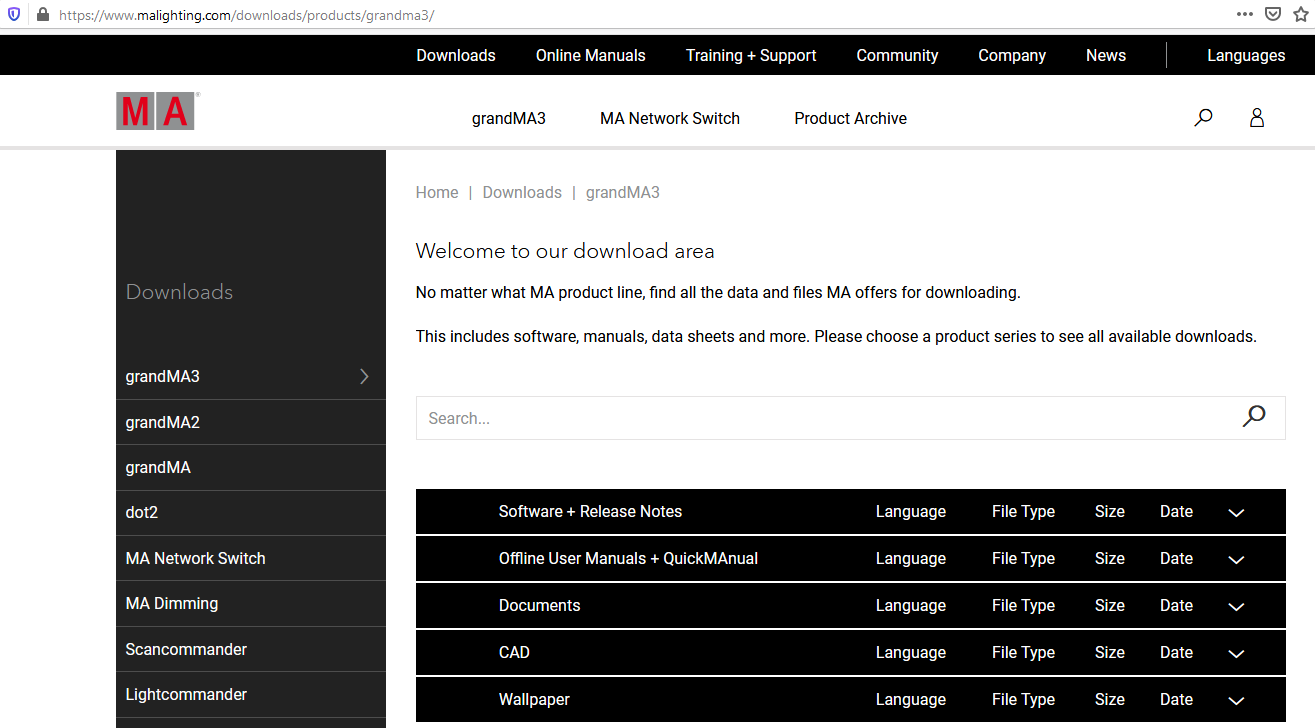Open Company menu
The image size is (1315, 728).
click(1012, 55)
